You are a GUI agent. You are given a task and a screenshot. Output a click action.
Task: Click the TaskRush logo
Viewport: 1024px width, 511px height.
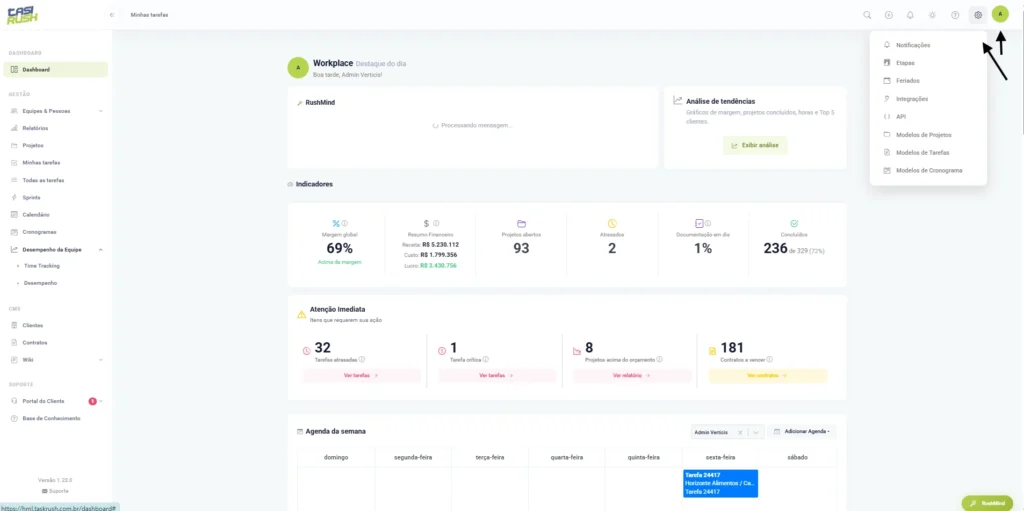coord(22,14)
